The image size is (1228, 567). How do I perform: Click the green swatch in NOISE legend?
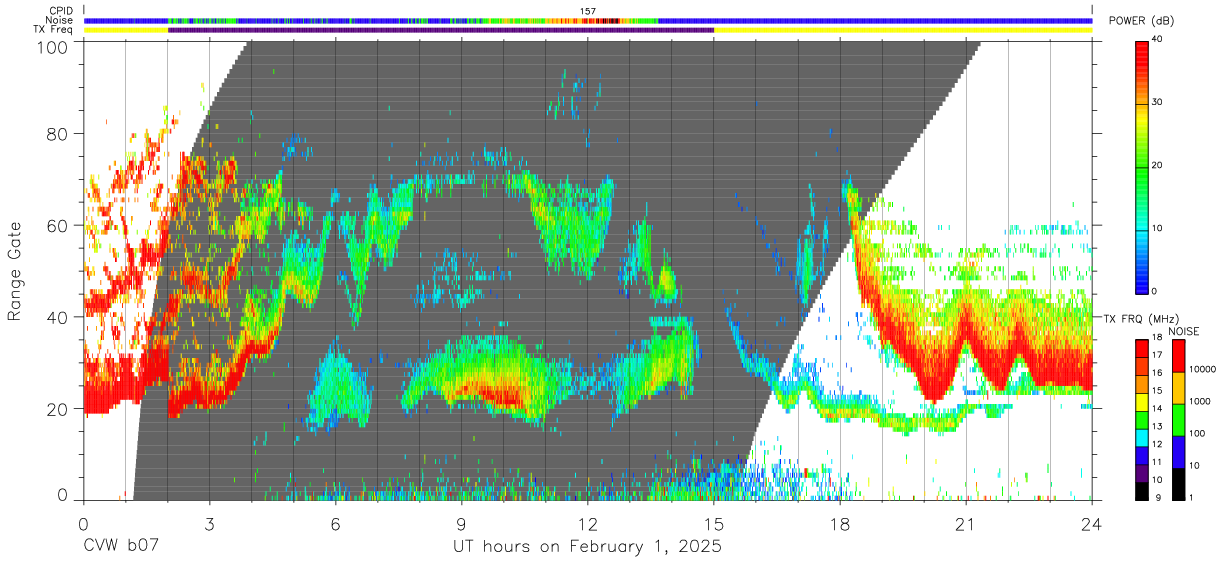pos(1178,418)
